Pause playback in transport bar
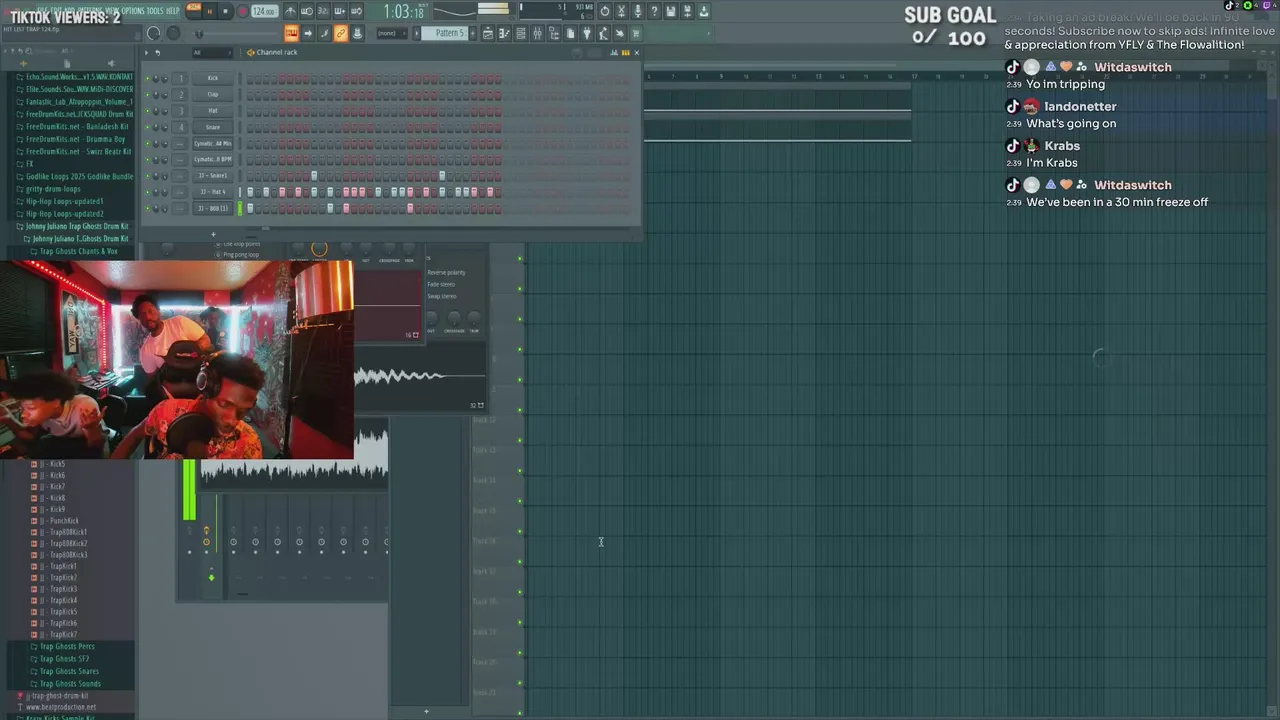 pyautogui.click(x=209, y=11)
